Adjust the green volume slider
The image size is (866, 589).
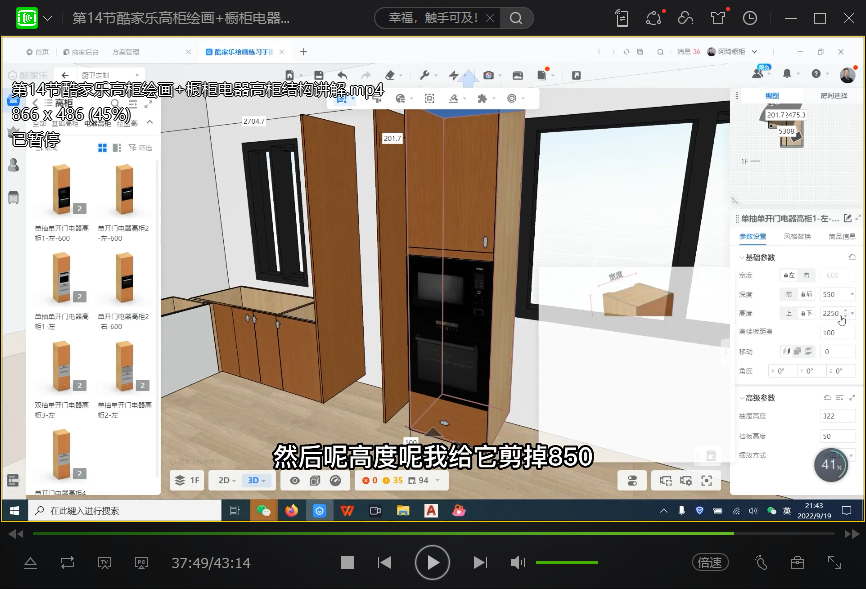point(566,563)
